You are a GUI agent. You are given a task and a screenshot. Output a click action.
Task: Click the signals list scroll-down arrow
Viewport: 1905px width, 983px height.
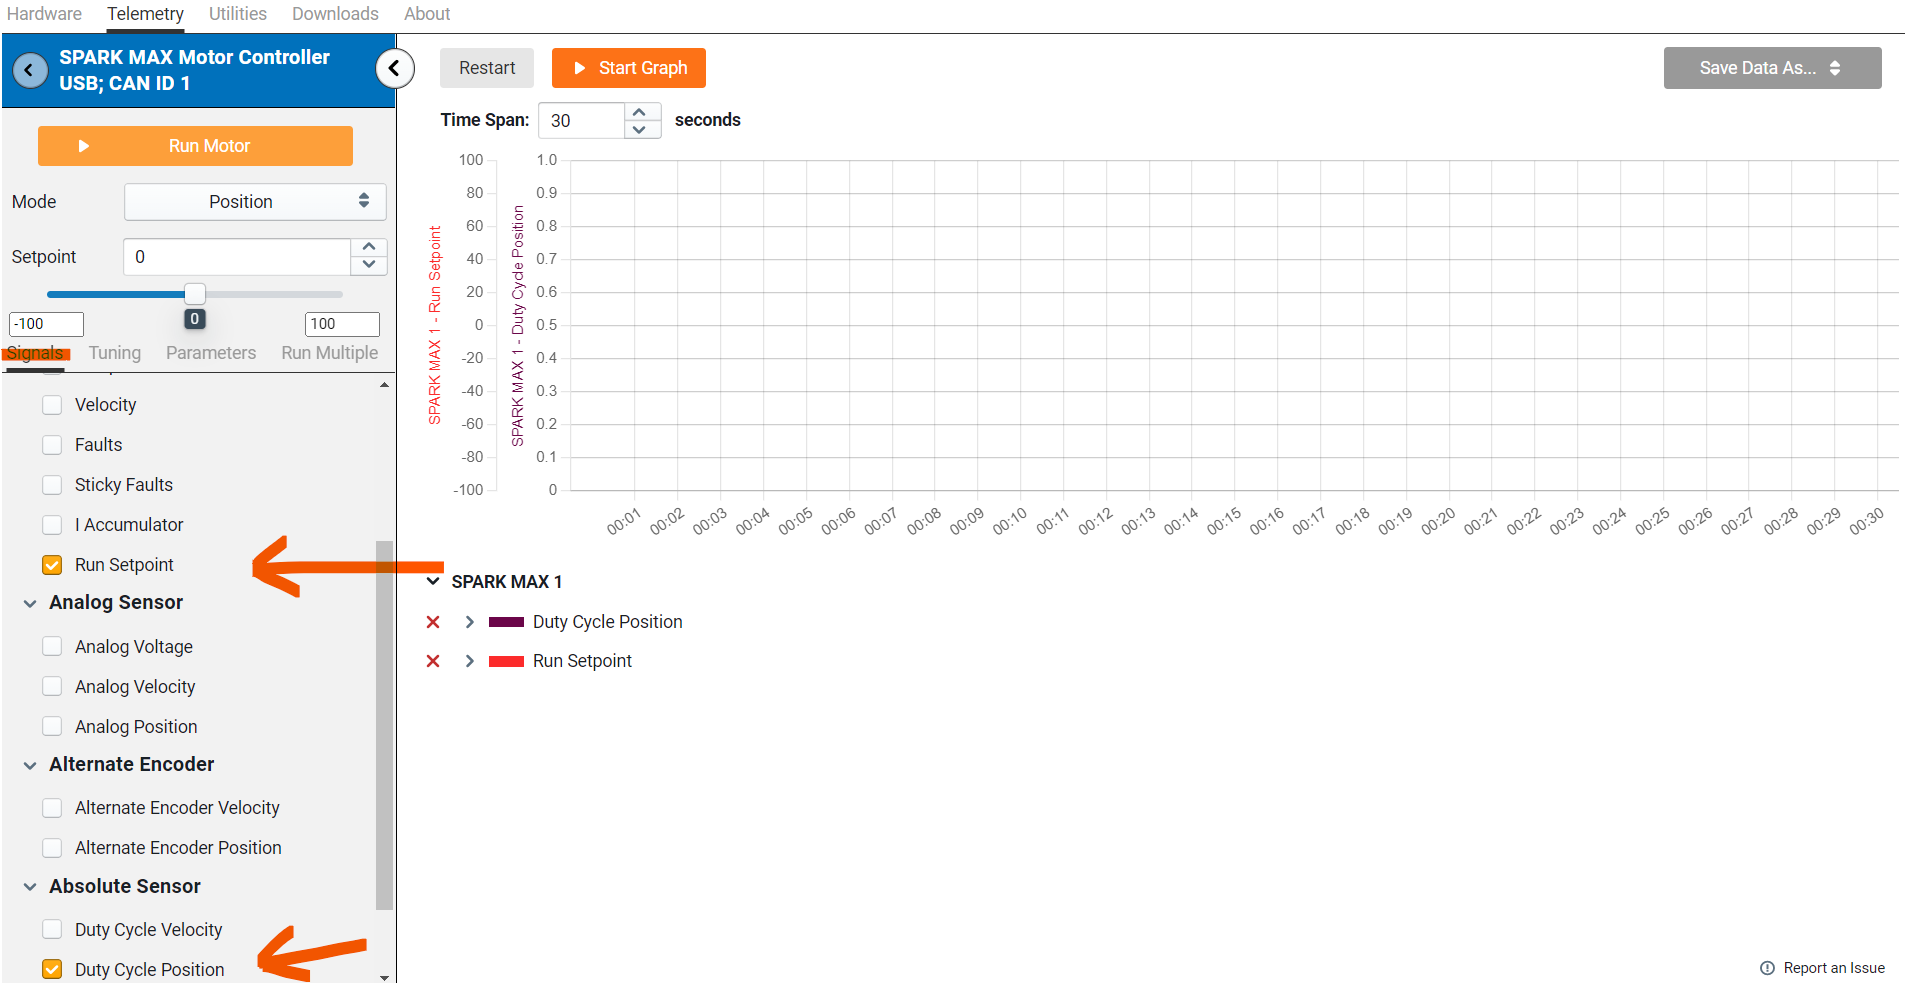(385, 977)
